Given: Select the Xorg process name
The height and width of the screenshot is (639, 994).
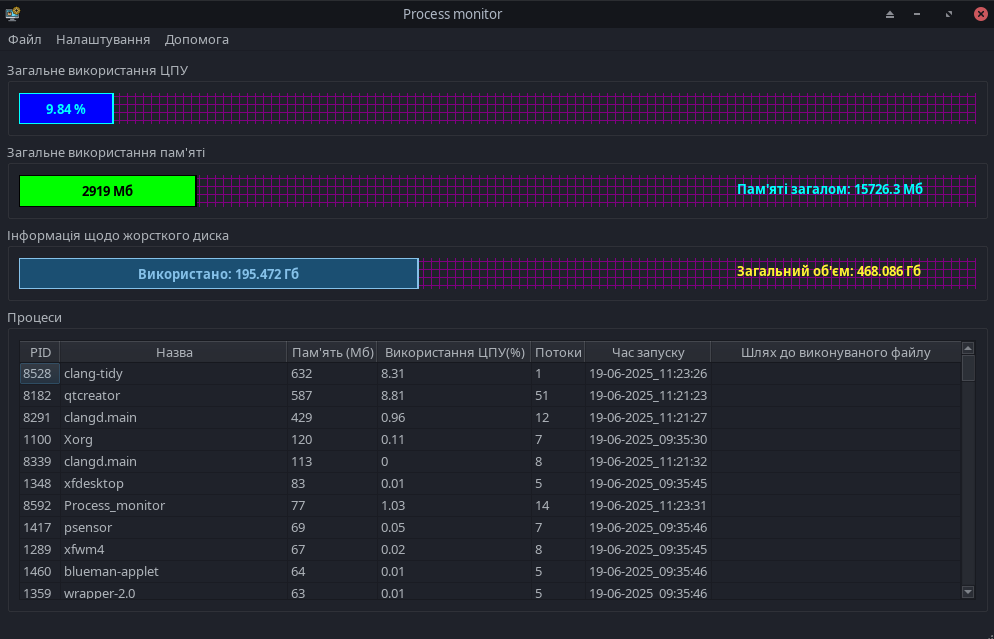Looking at the screenshot, I should coord(78,439).
